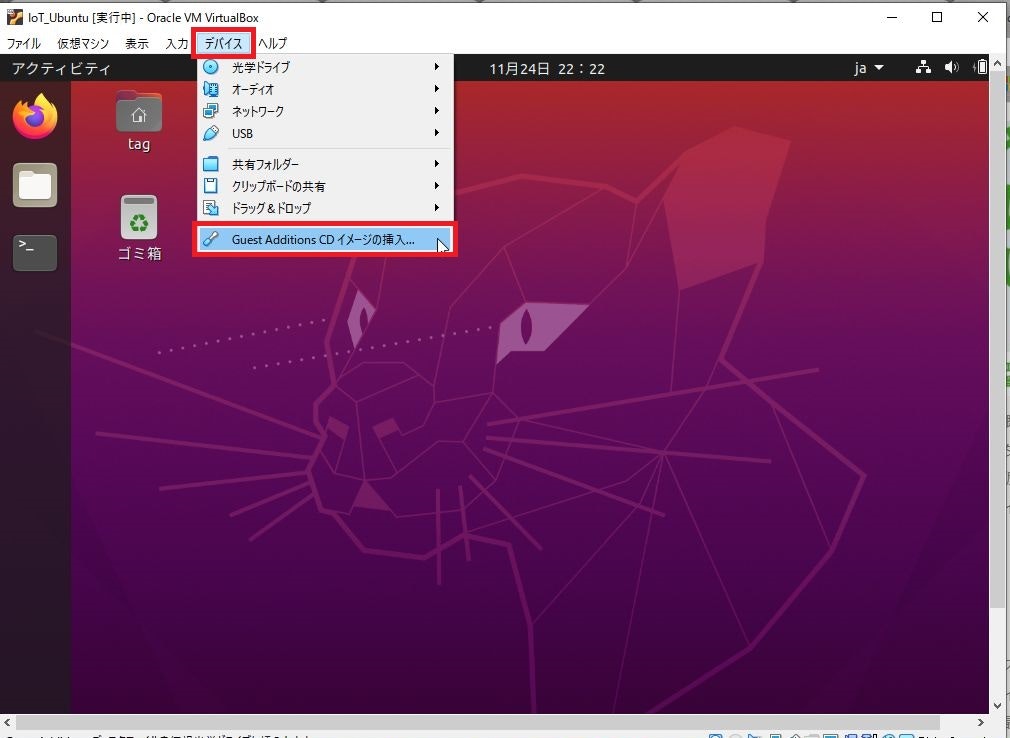
Task: Click the vertical scrollbar up arrow
Action: (x=997, y=62)
